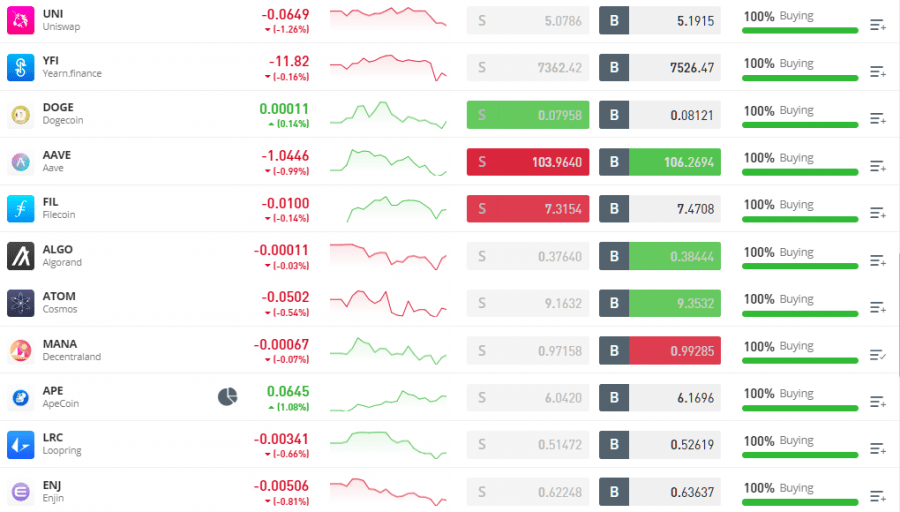Click the APE buying sentiment bar
This screenshot has width=900, height=512.
point(800,408)
